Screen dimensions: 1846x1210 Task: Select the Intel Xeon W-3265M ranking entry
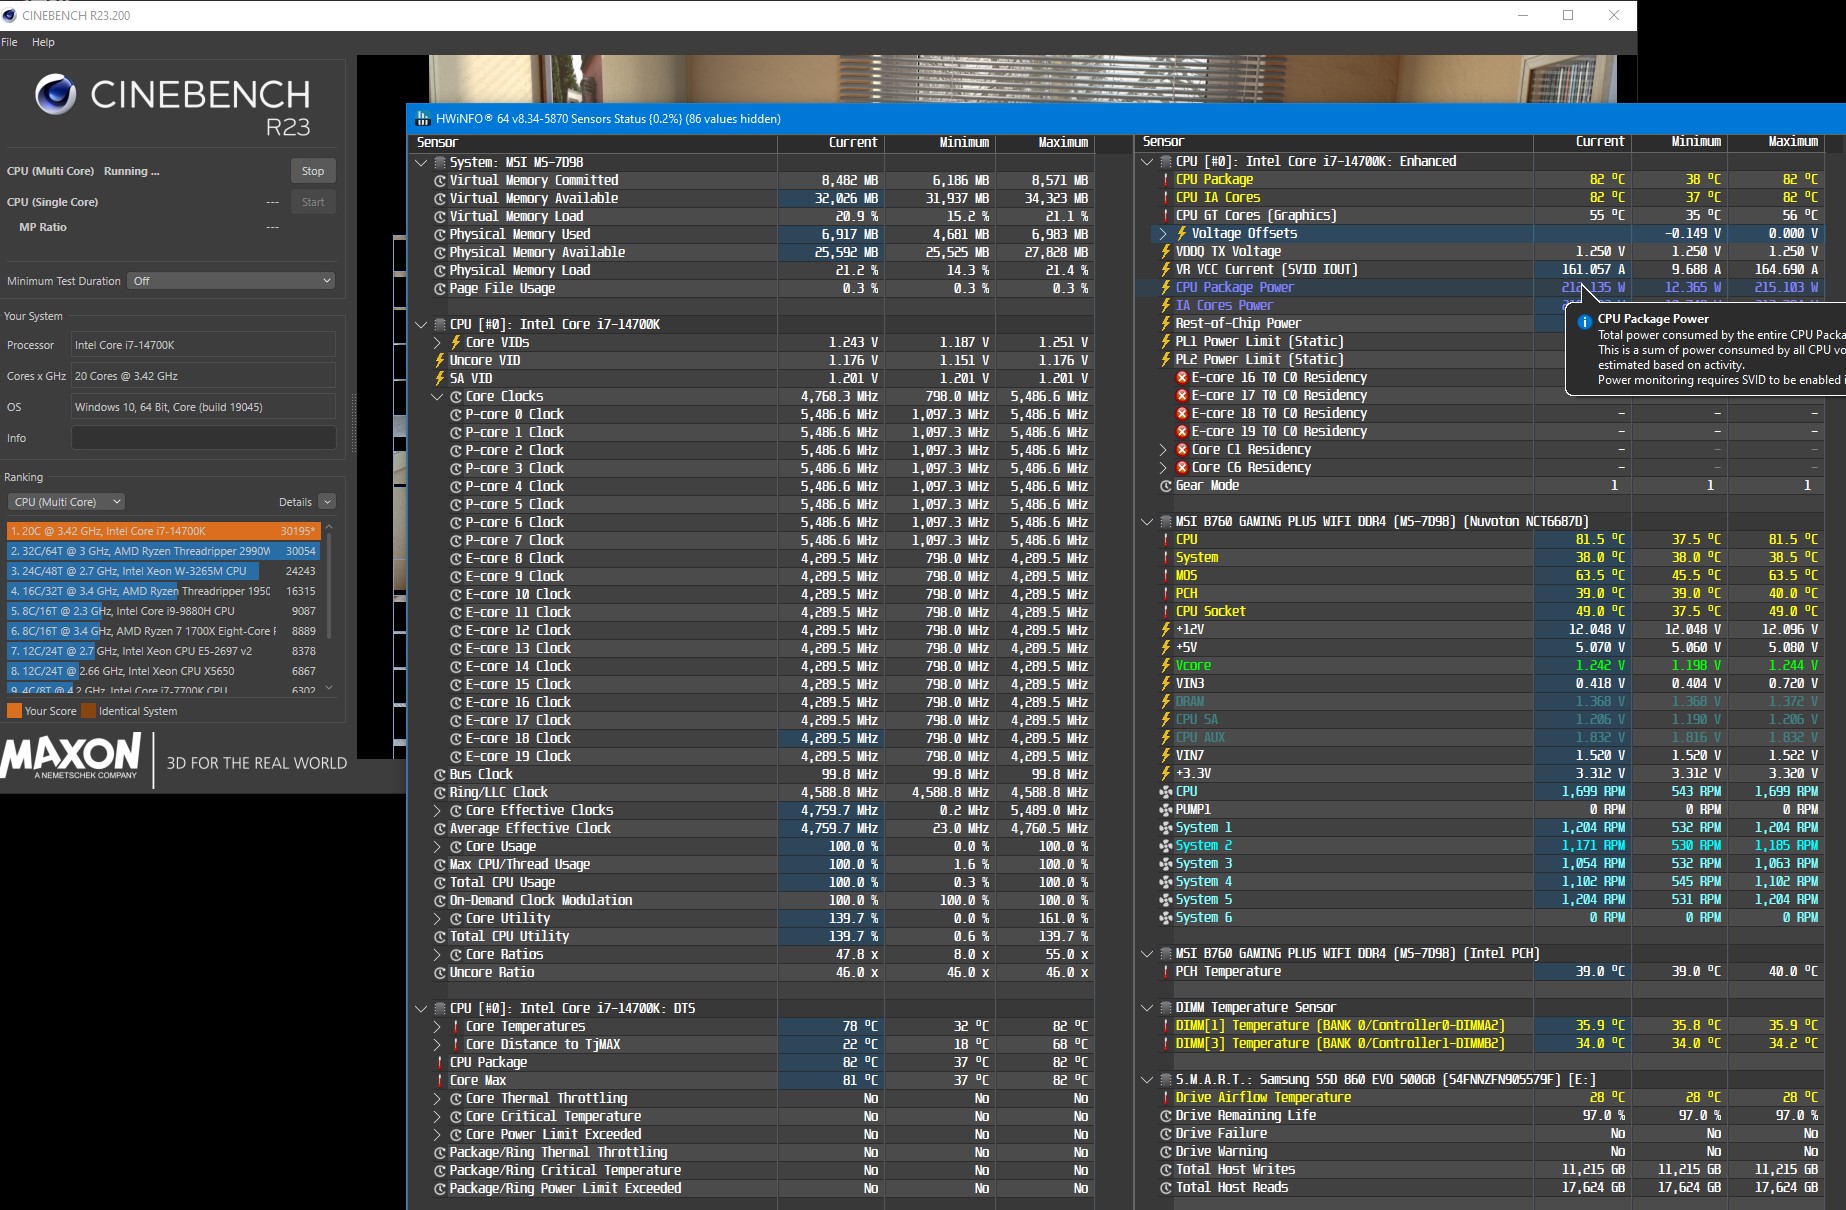[164, 571]
